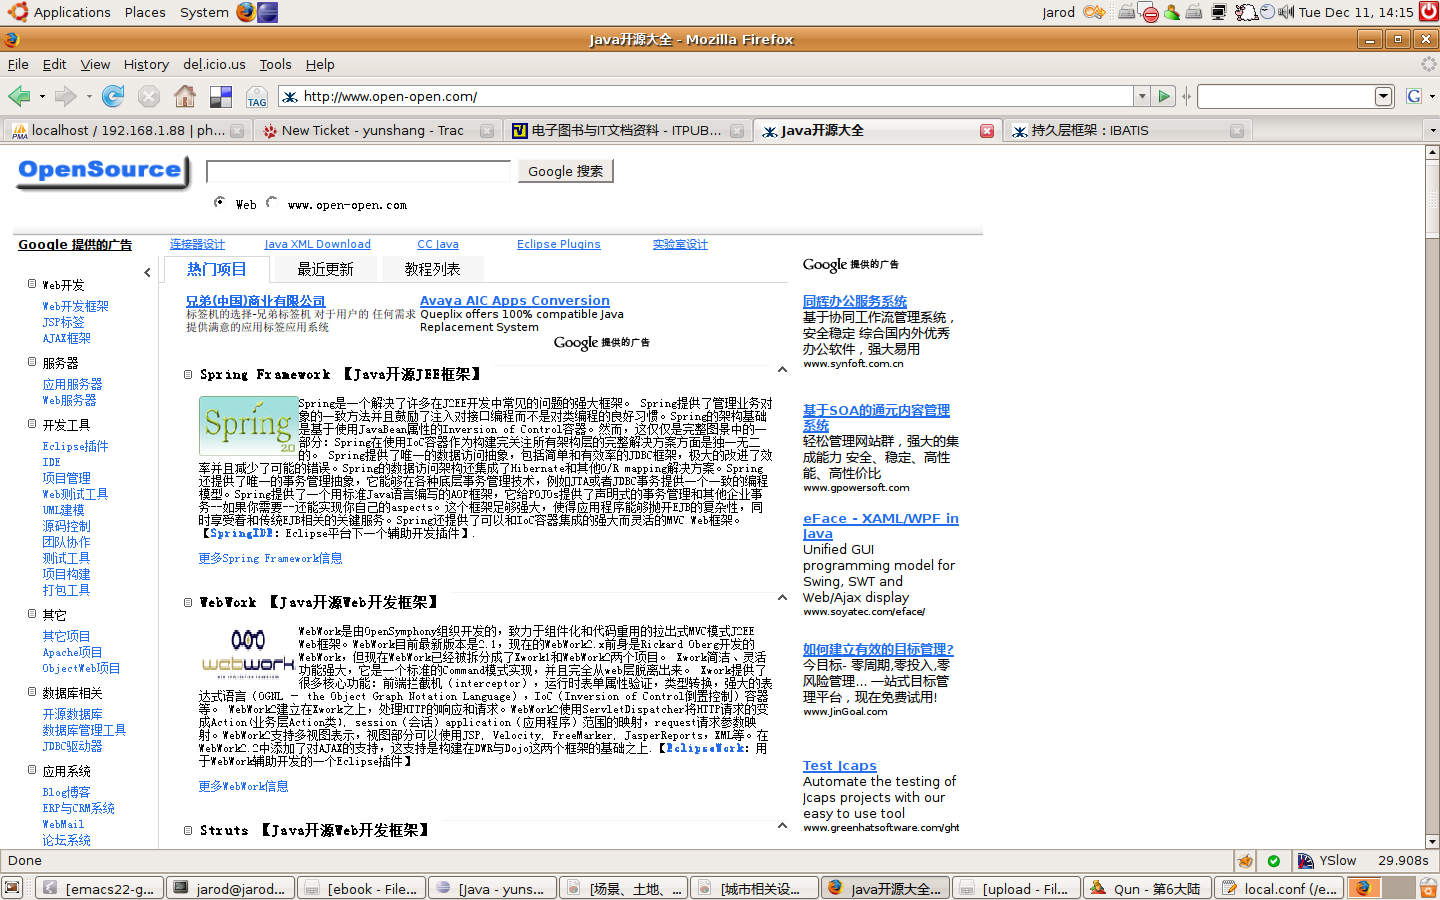
Task: Collapse WebWork section with up caret
Action: point(782,597)
